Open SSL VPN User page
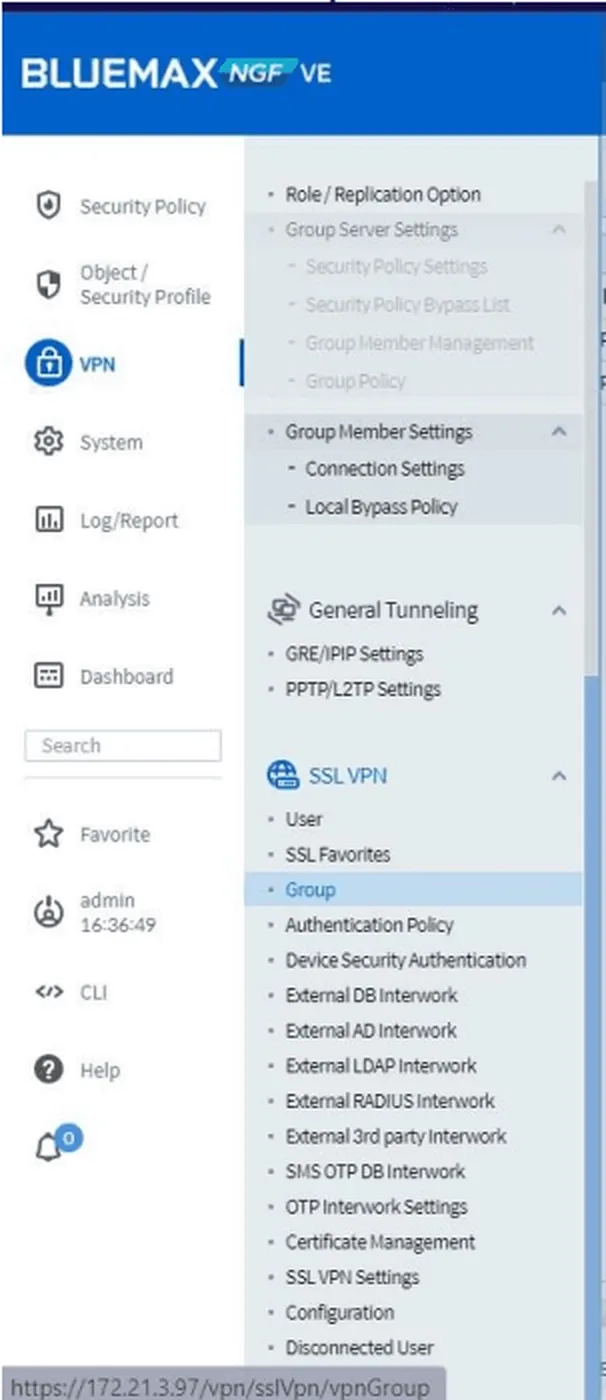Screen dimensions: 606x1400 tap(304, 819)
